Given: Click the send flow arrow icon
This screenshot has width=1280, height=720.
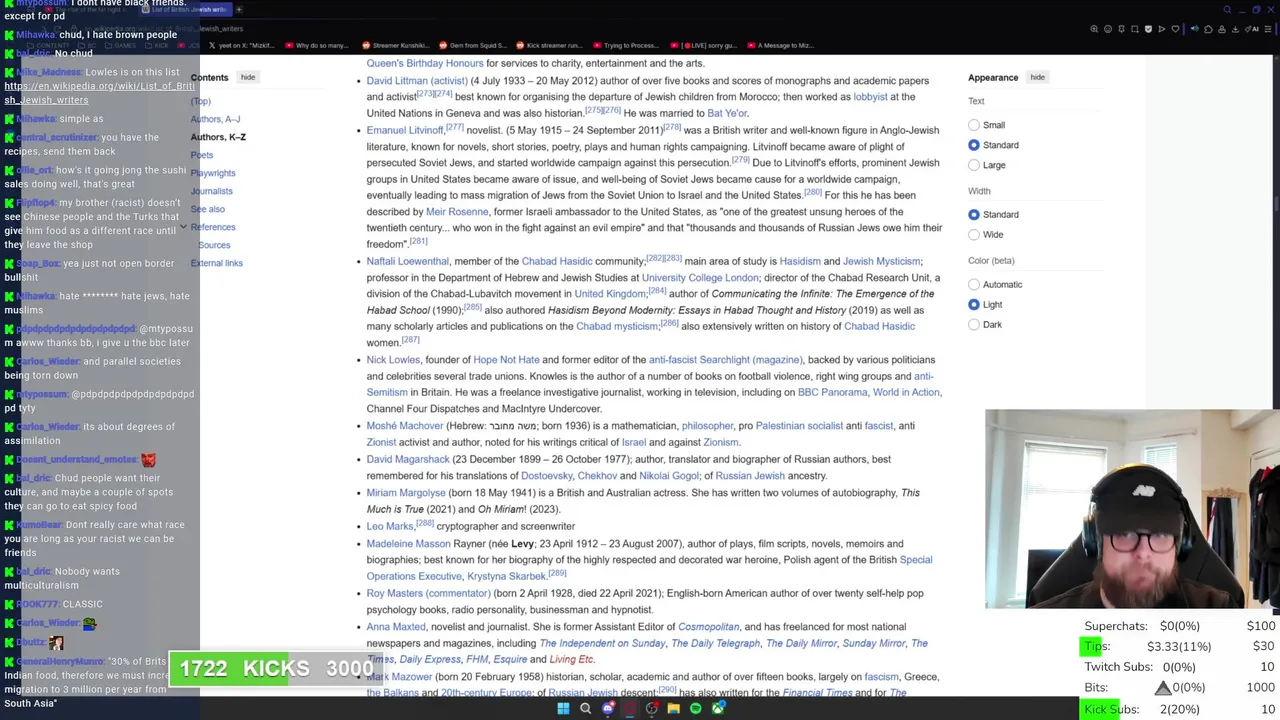Looking at the screenshot, I should tap(1162, 29).
